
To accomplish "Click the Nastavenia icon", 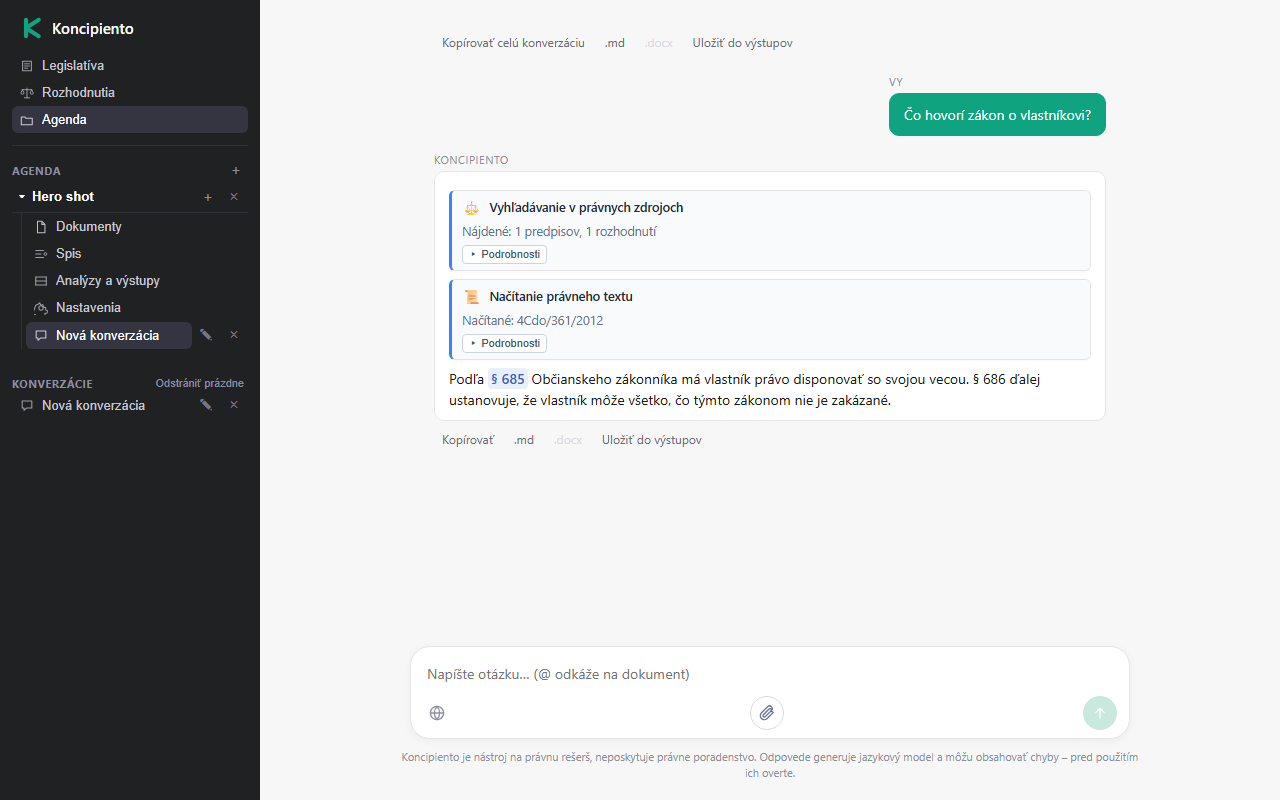I will point(41,308).
